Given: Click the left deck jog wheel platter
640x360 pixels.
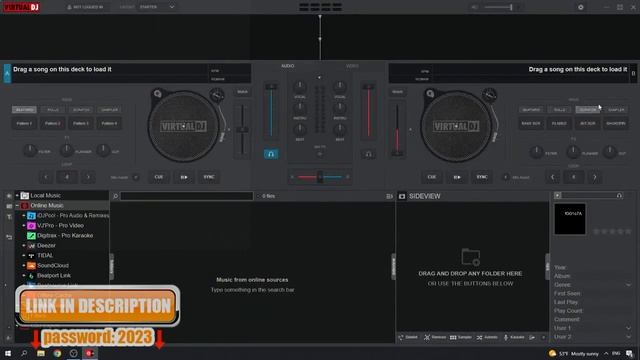Looking at the screenshot, I should 183,126.
